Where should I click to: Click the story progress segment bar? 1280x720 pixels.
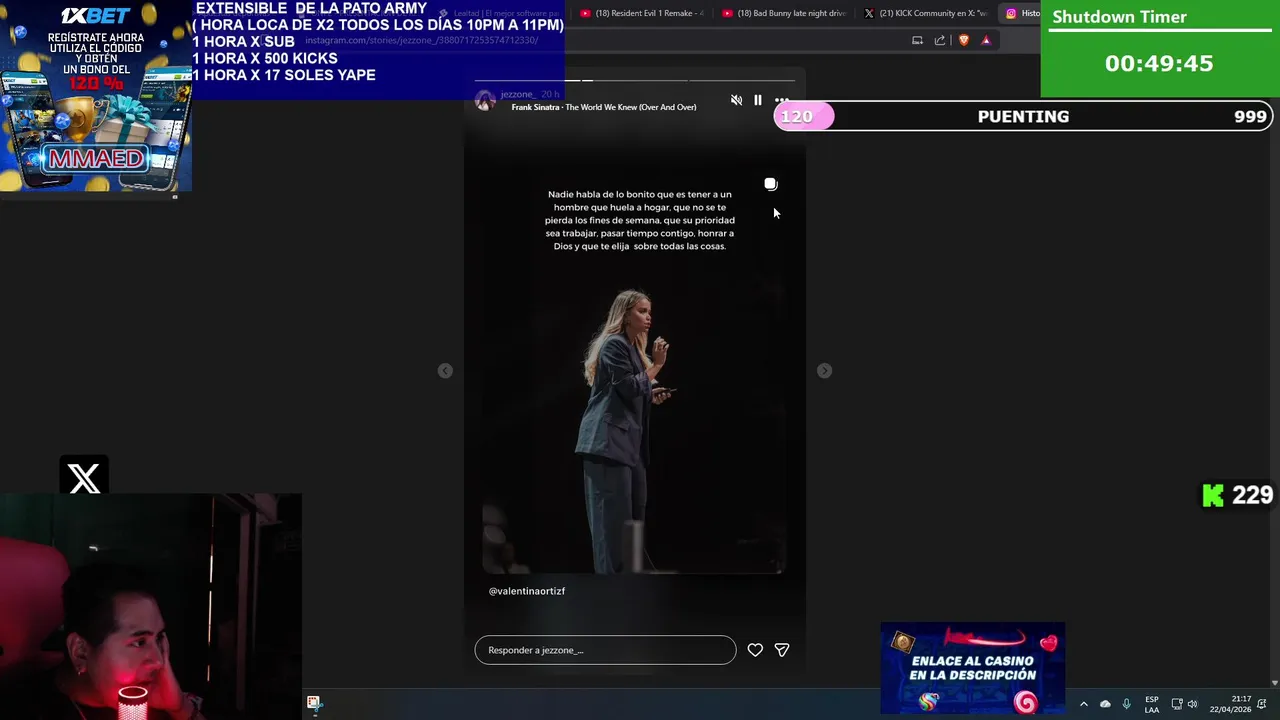tap(635, 80)
